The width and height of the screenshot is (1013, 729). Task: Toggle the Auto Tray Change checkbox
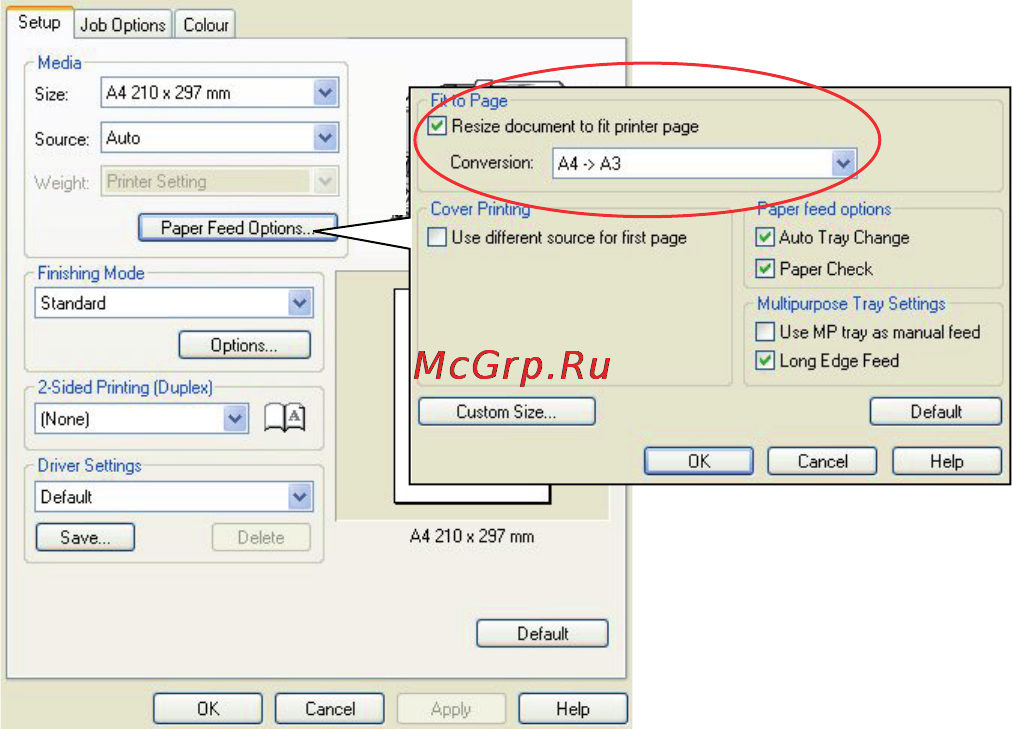coord(765,237)
